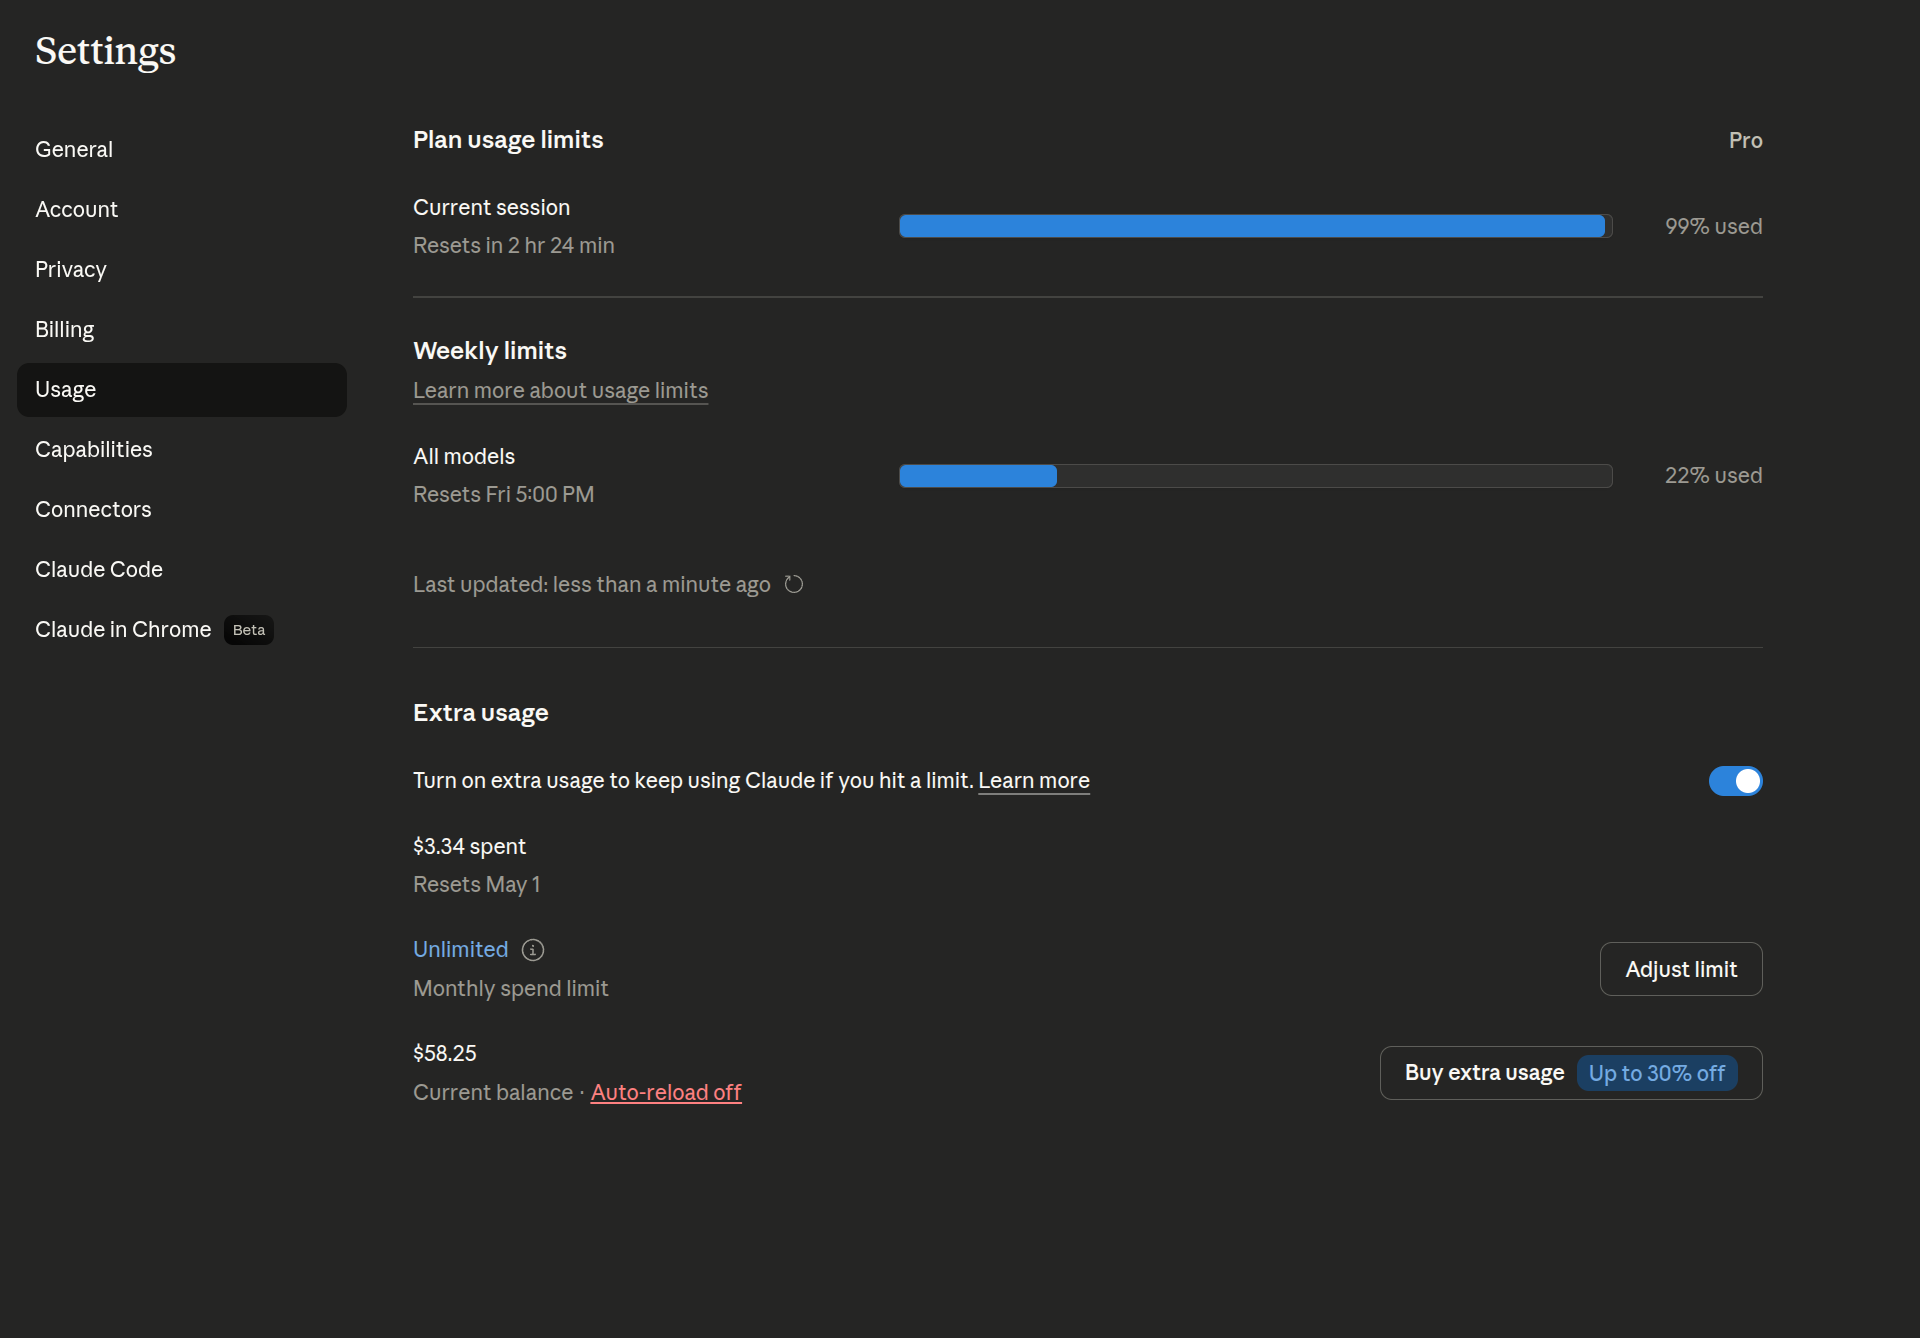Click the Adjust limit button

pos(1680,969)
